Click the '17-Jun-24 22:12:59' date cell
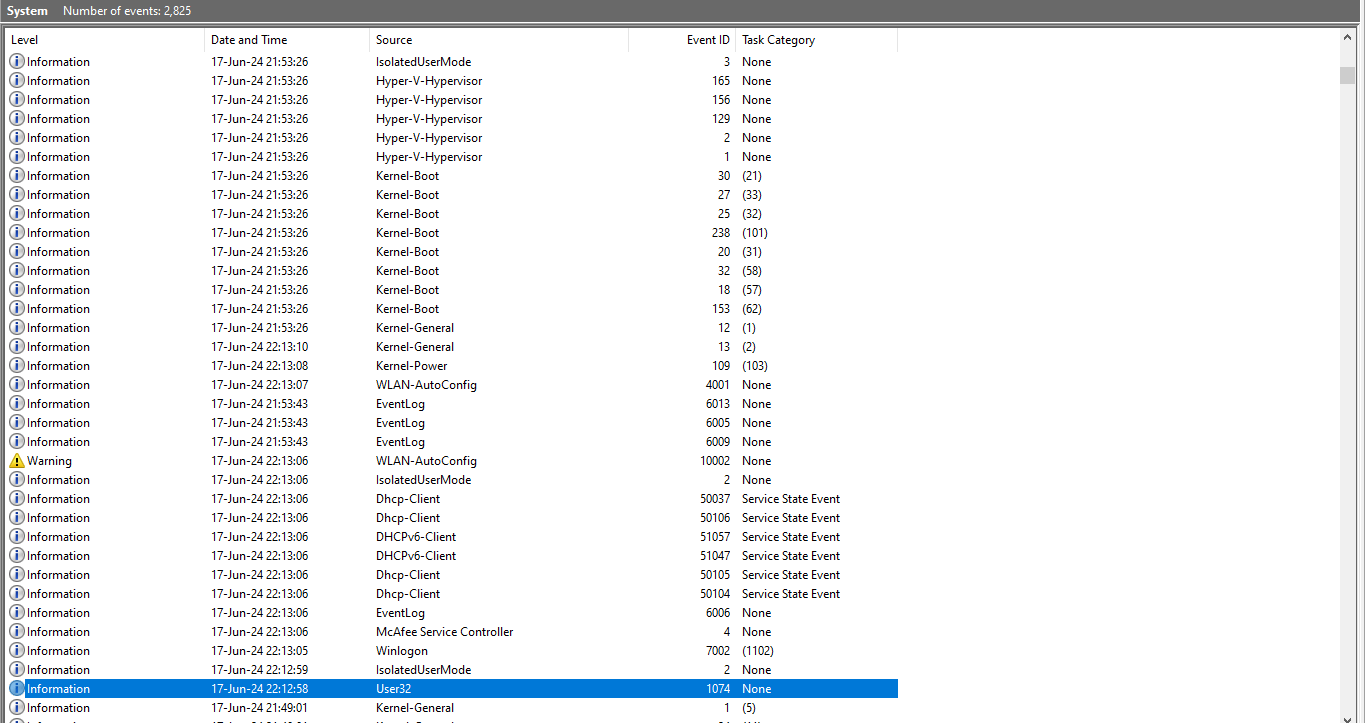 [260, 670]
